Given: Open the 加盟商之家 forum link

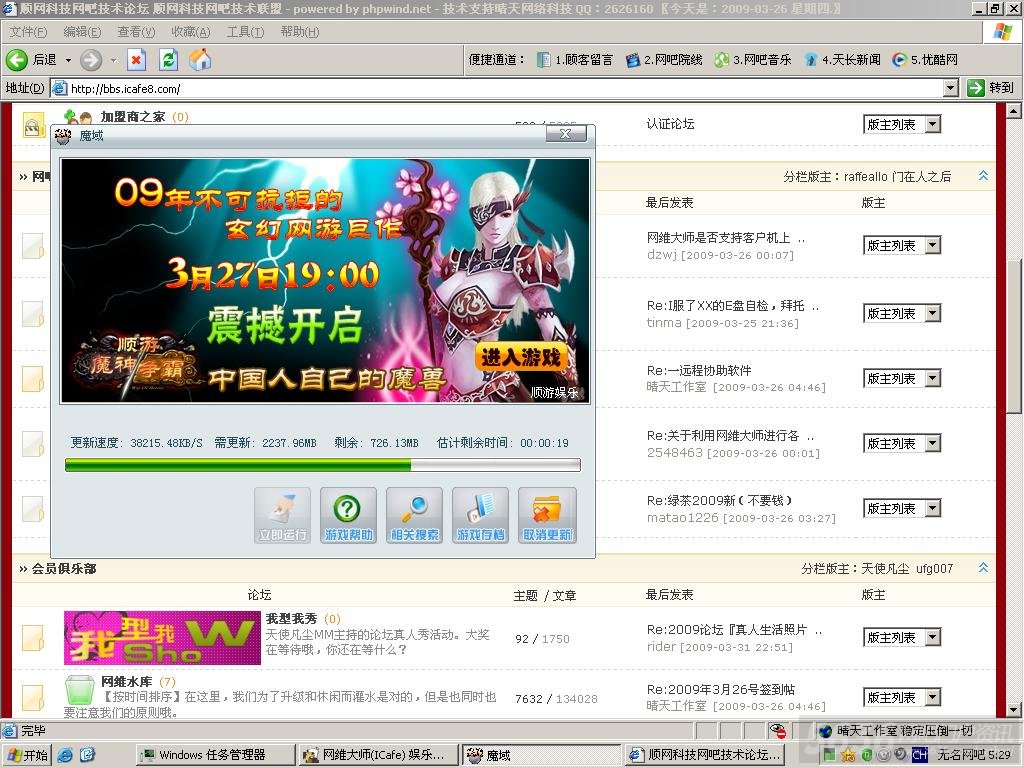Looking at the screenshot, I should tap(133, 116).
